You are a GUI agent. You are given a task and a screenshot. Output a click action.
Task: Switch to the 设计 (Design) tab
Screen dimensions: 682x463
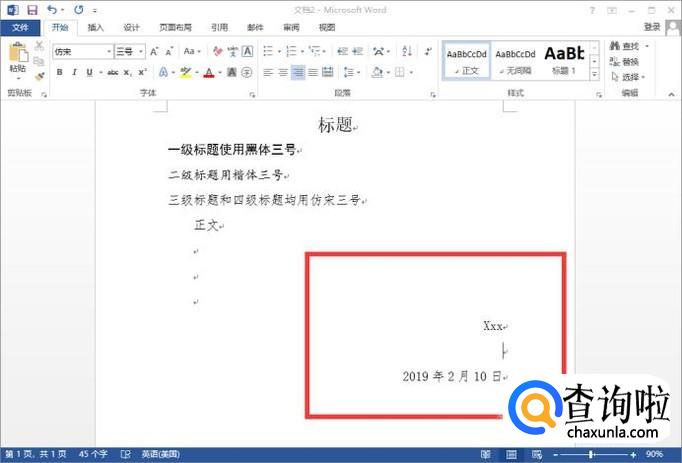coord(131,27)
